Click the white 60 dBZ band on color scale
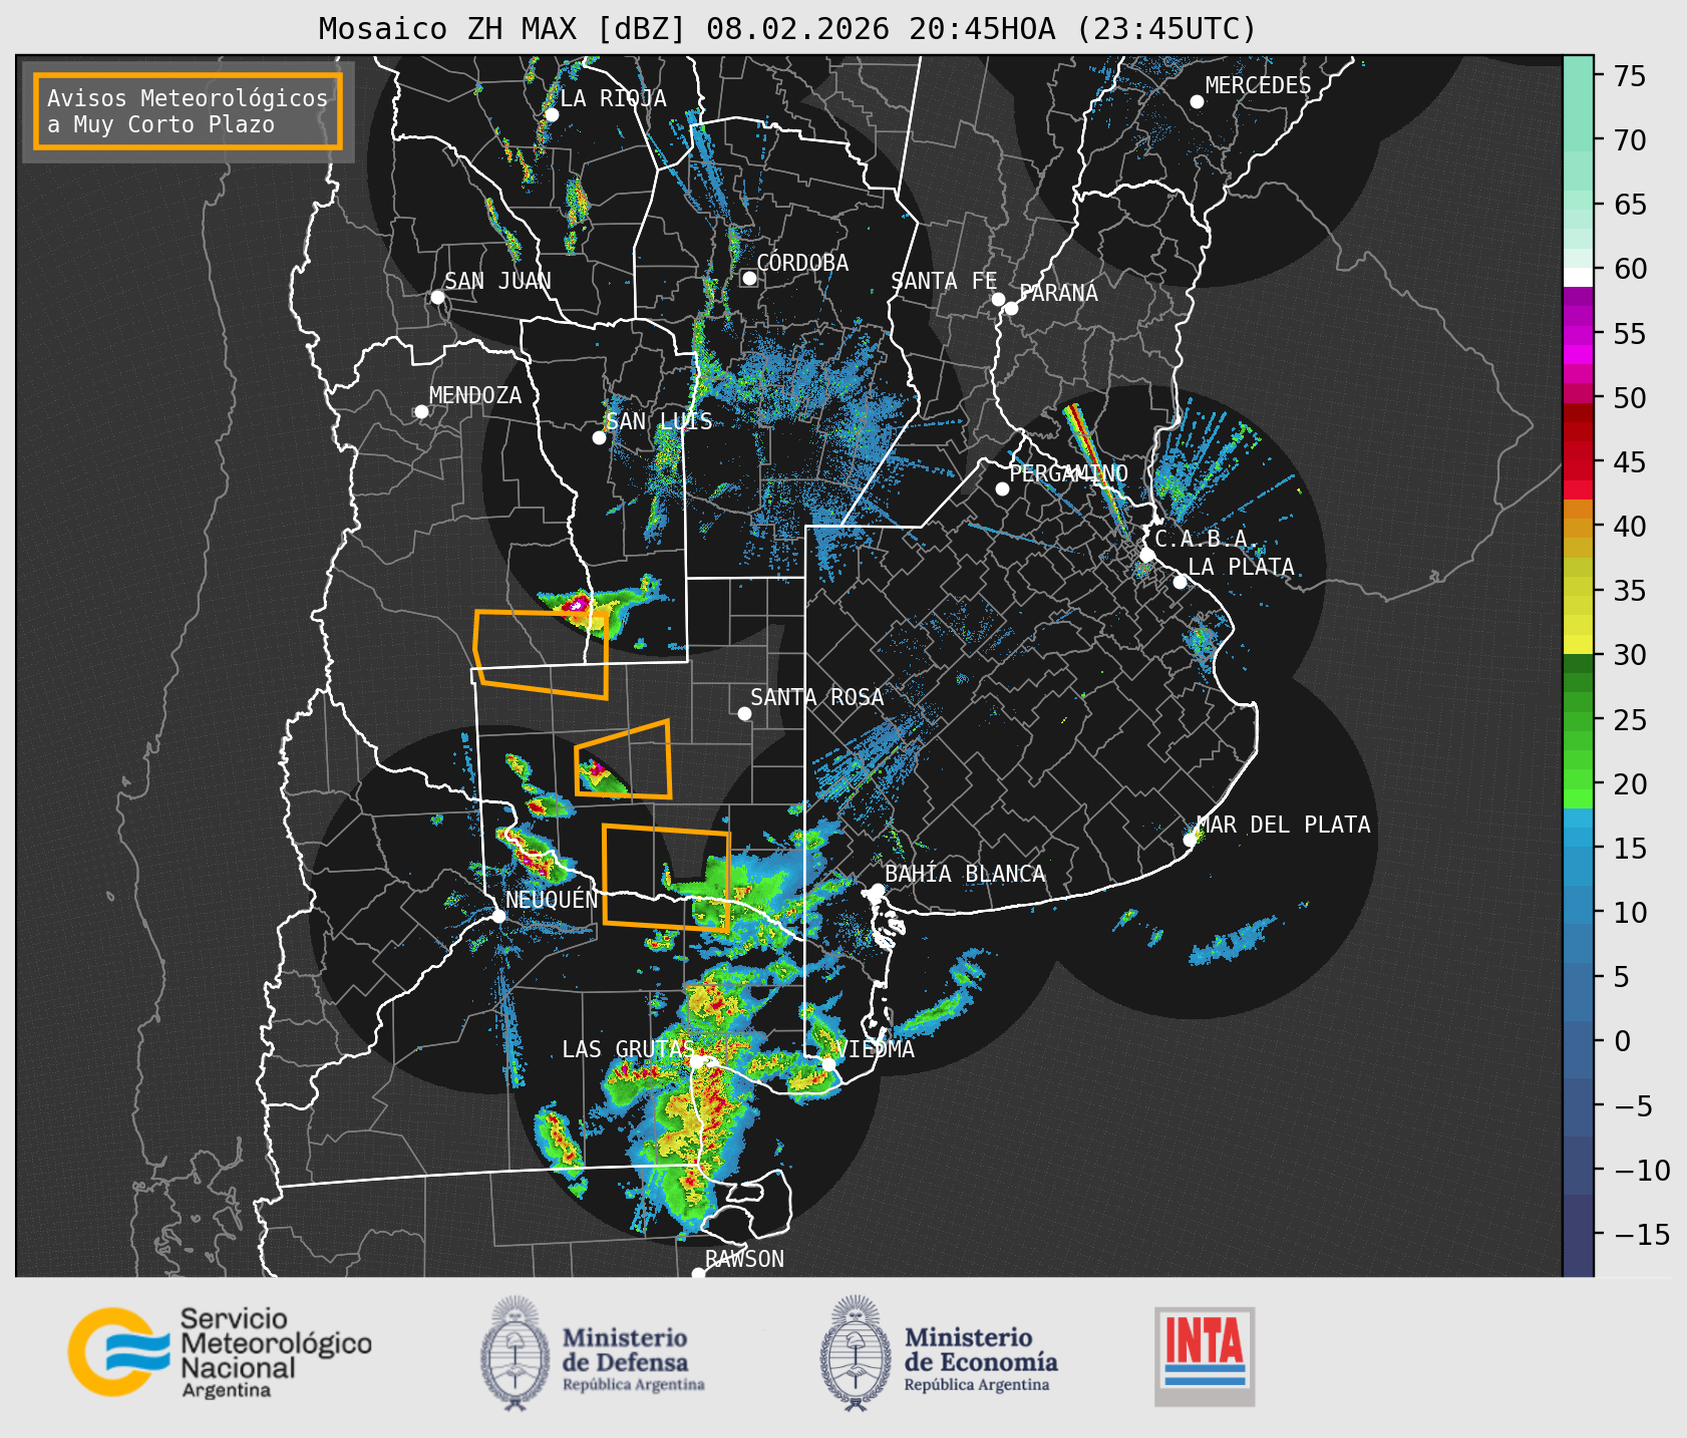Image resolution: width=1687 pixels, height=1438 pixels. [x=1578, y=277]
